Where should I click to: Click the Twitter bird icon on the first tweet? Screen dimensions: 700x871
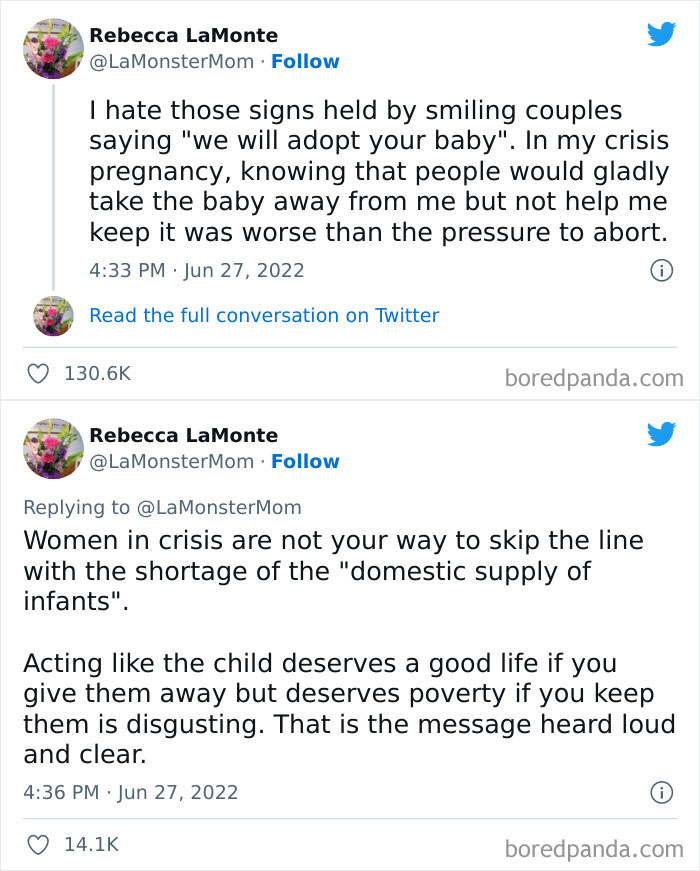661,33
